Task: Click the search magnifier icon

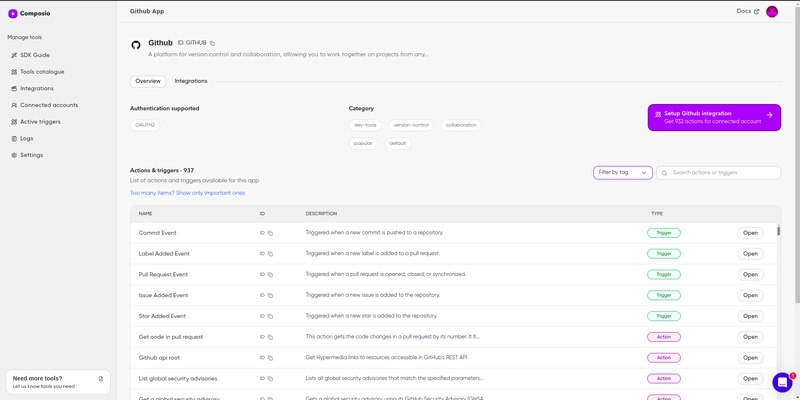Action: pos(664,173)
